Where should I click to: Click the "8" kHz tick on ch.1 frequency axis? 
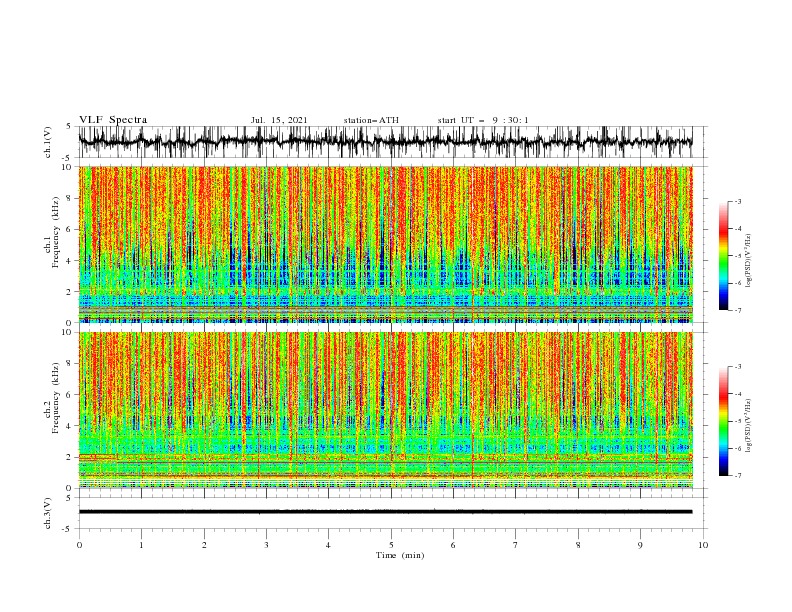point(70,198)
